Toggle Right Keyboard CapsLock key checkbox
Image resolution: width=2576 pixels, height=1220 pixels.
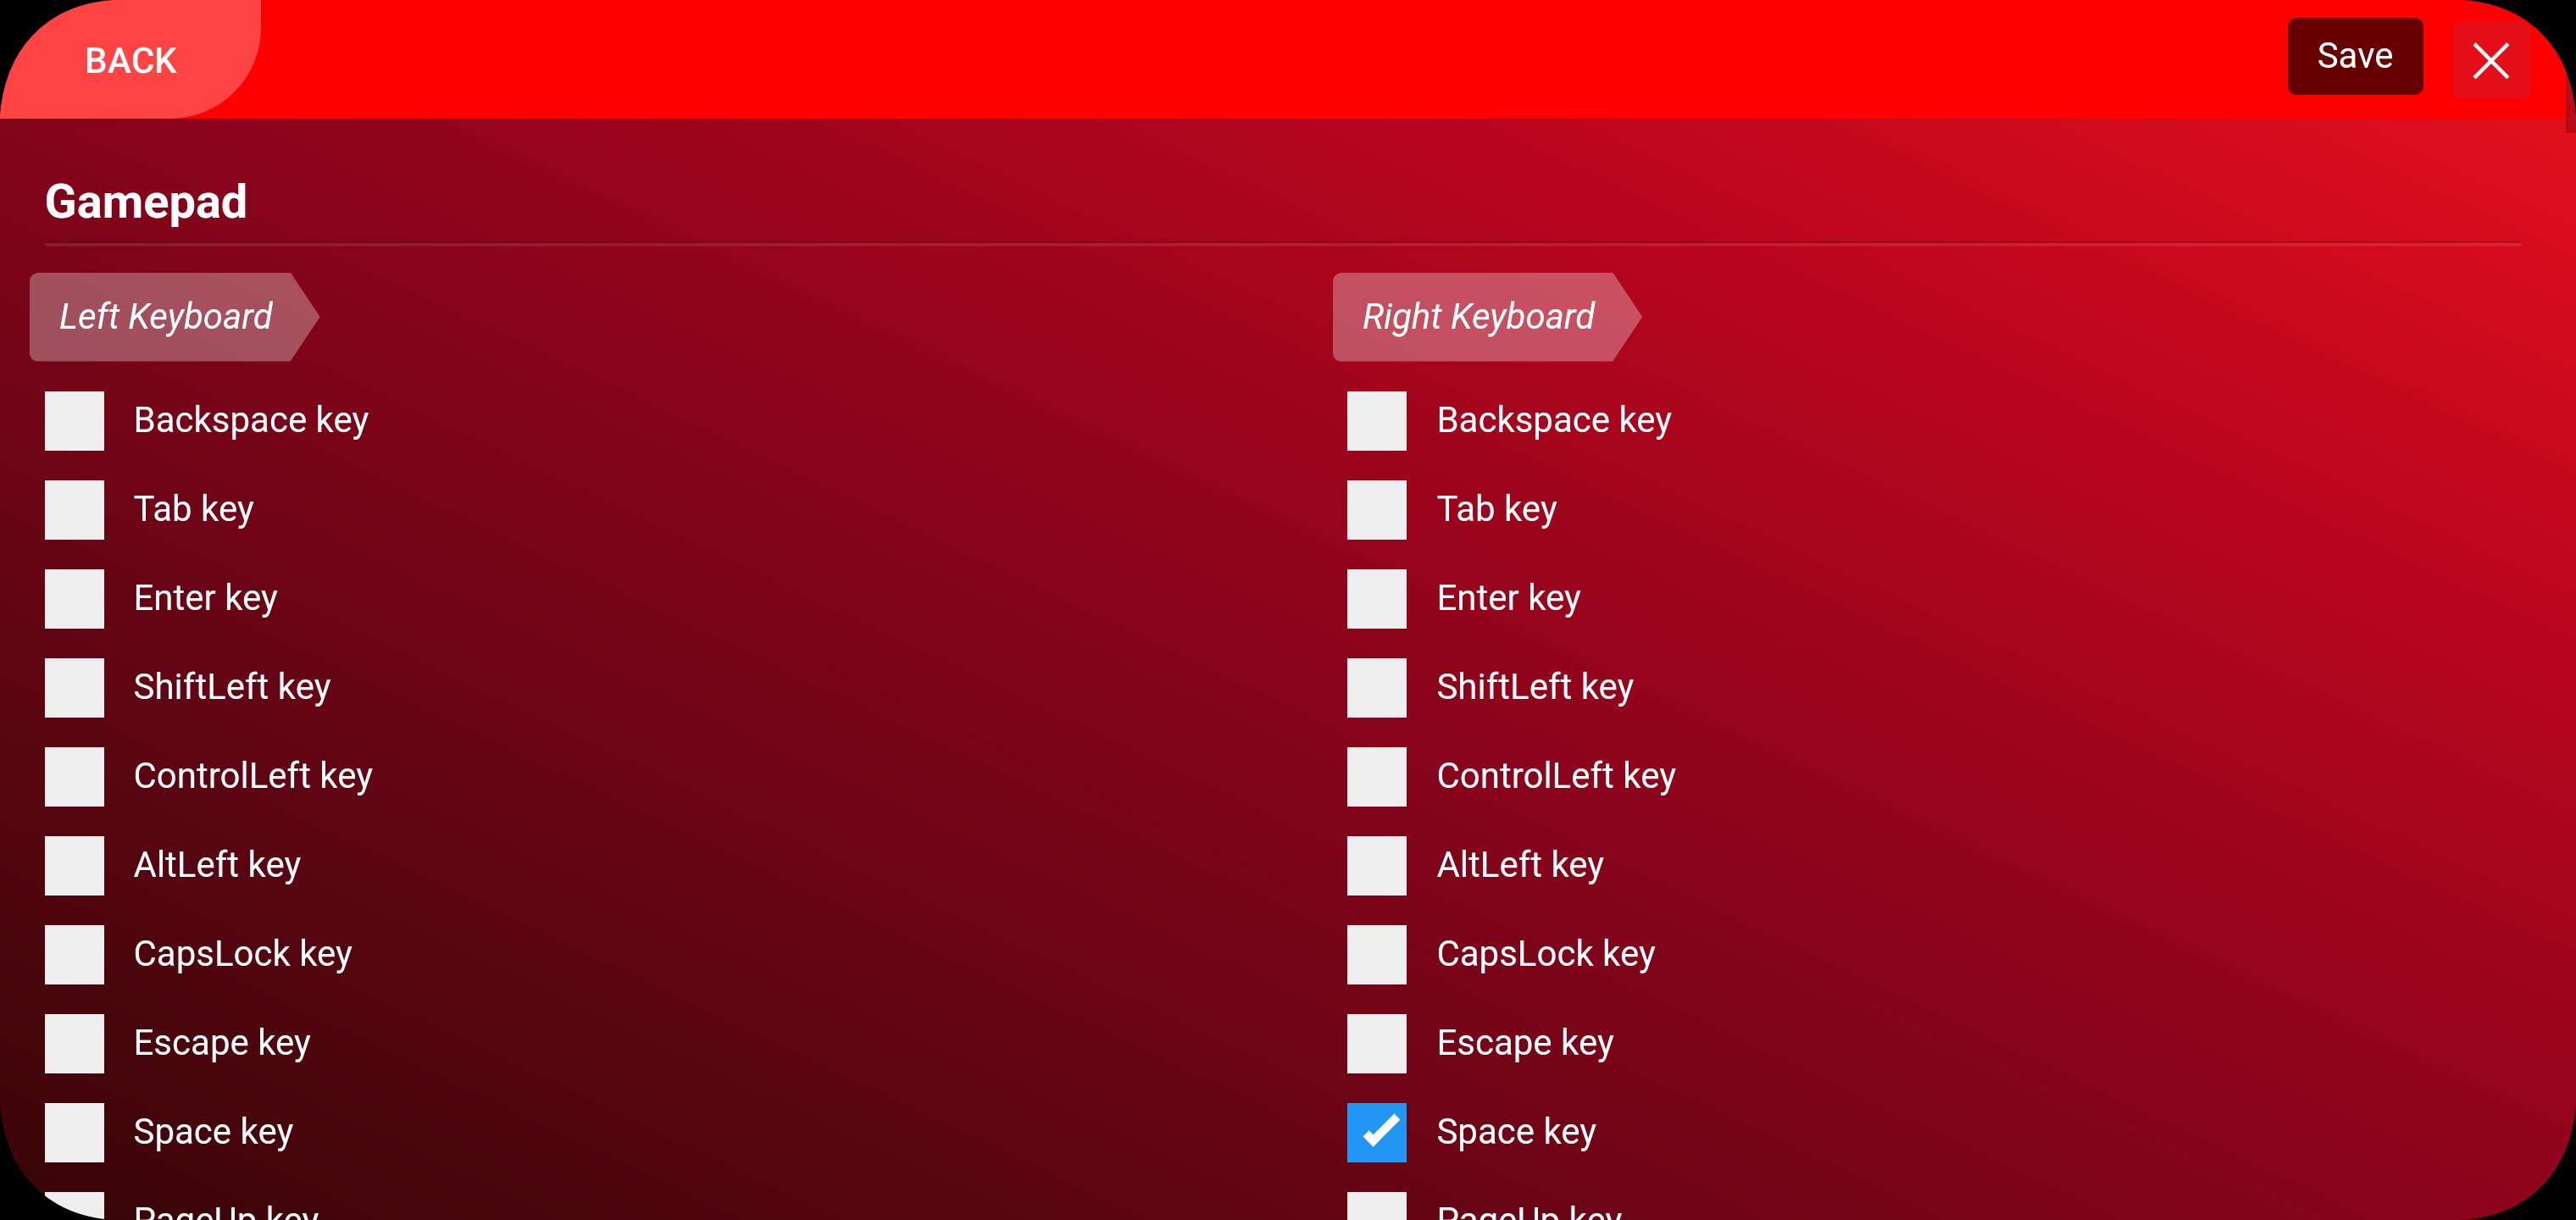coord(1376,954)
